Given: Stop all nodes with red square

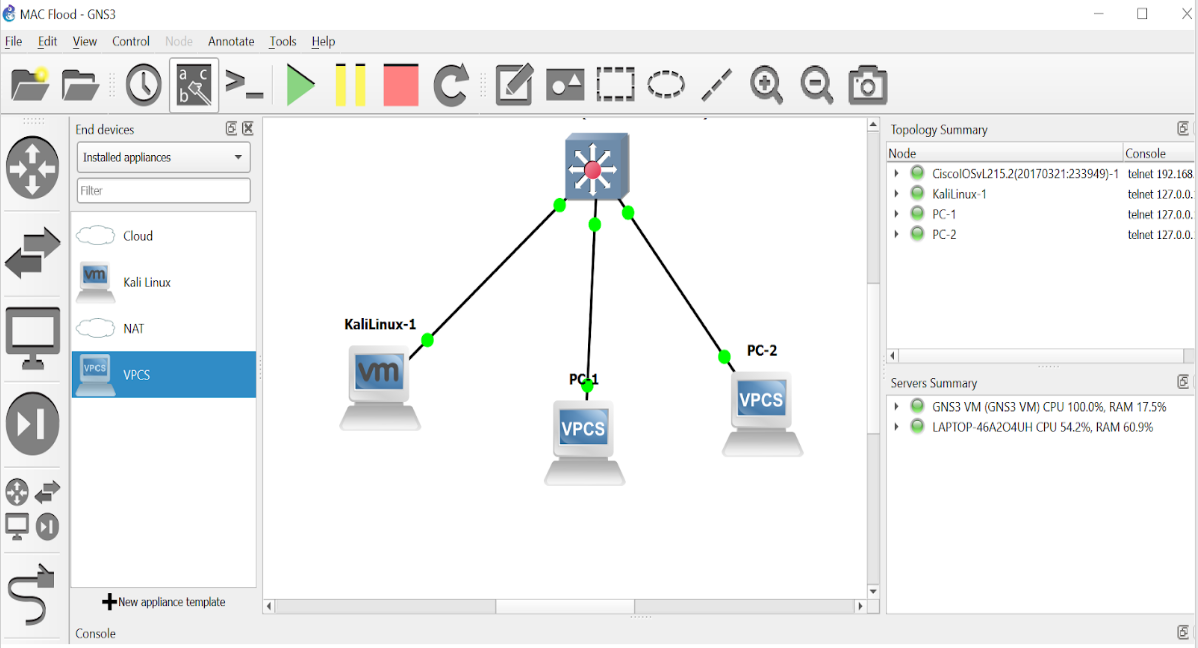Looking at the screenshot, I should 401,85.
